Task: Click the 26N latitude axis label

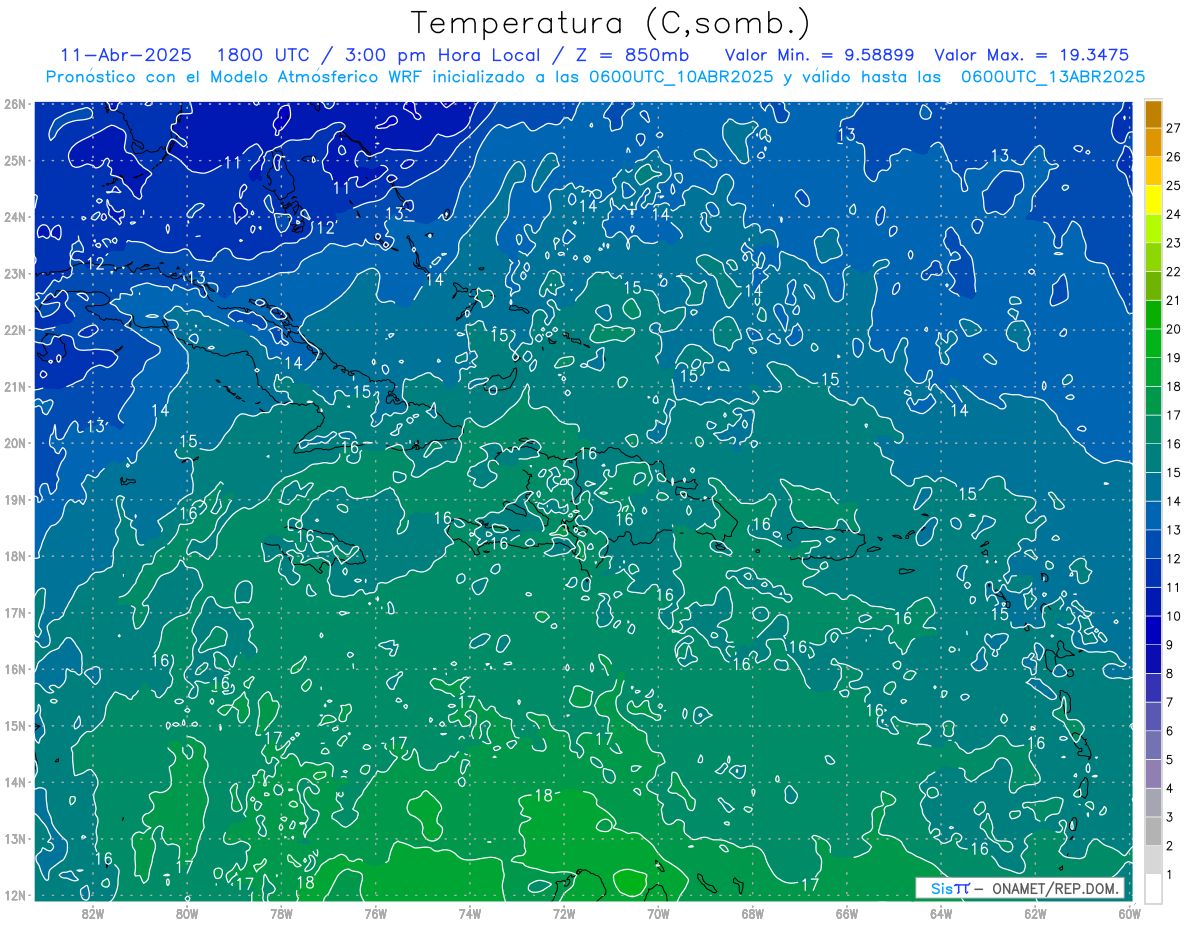Action: tap(15, 104)
